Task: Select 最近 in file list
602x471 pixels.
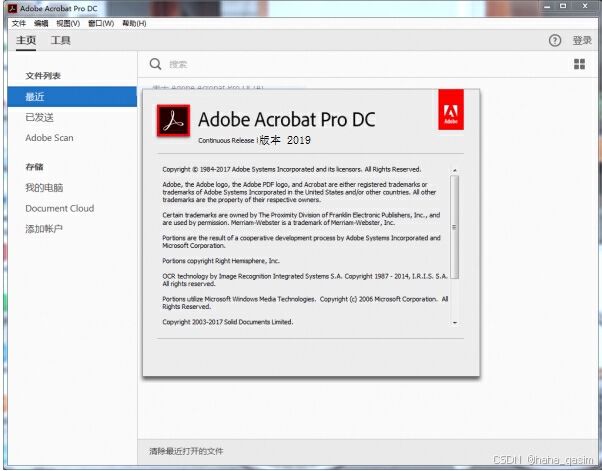Action: point(72,97)
